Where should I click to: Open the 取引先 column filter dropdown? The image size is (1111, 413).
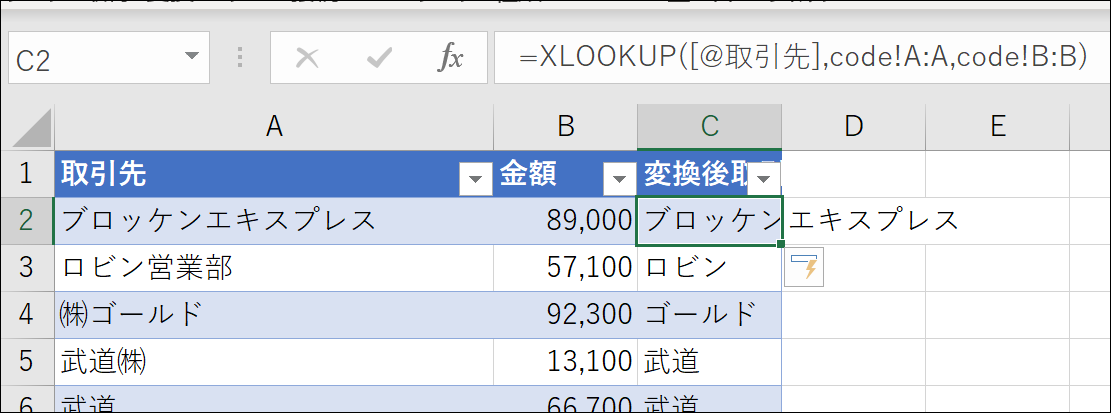pyautogui.click(x=475, y=179)
